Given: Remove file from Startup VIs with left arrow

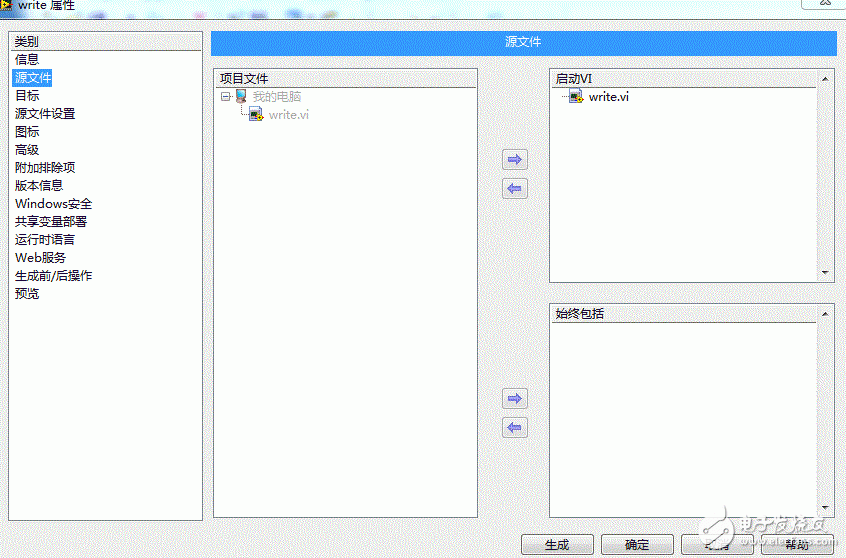Looking at the screenshot, I should 515,189.
